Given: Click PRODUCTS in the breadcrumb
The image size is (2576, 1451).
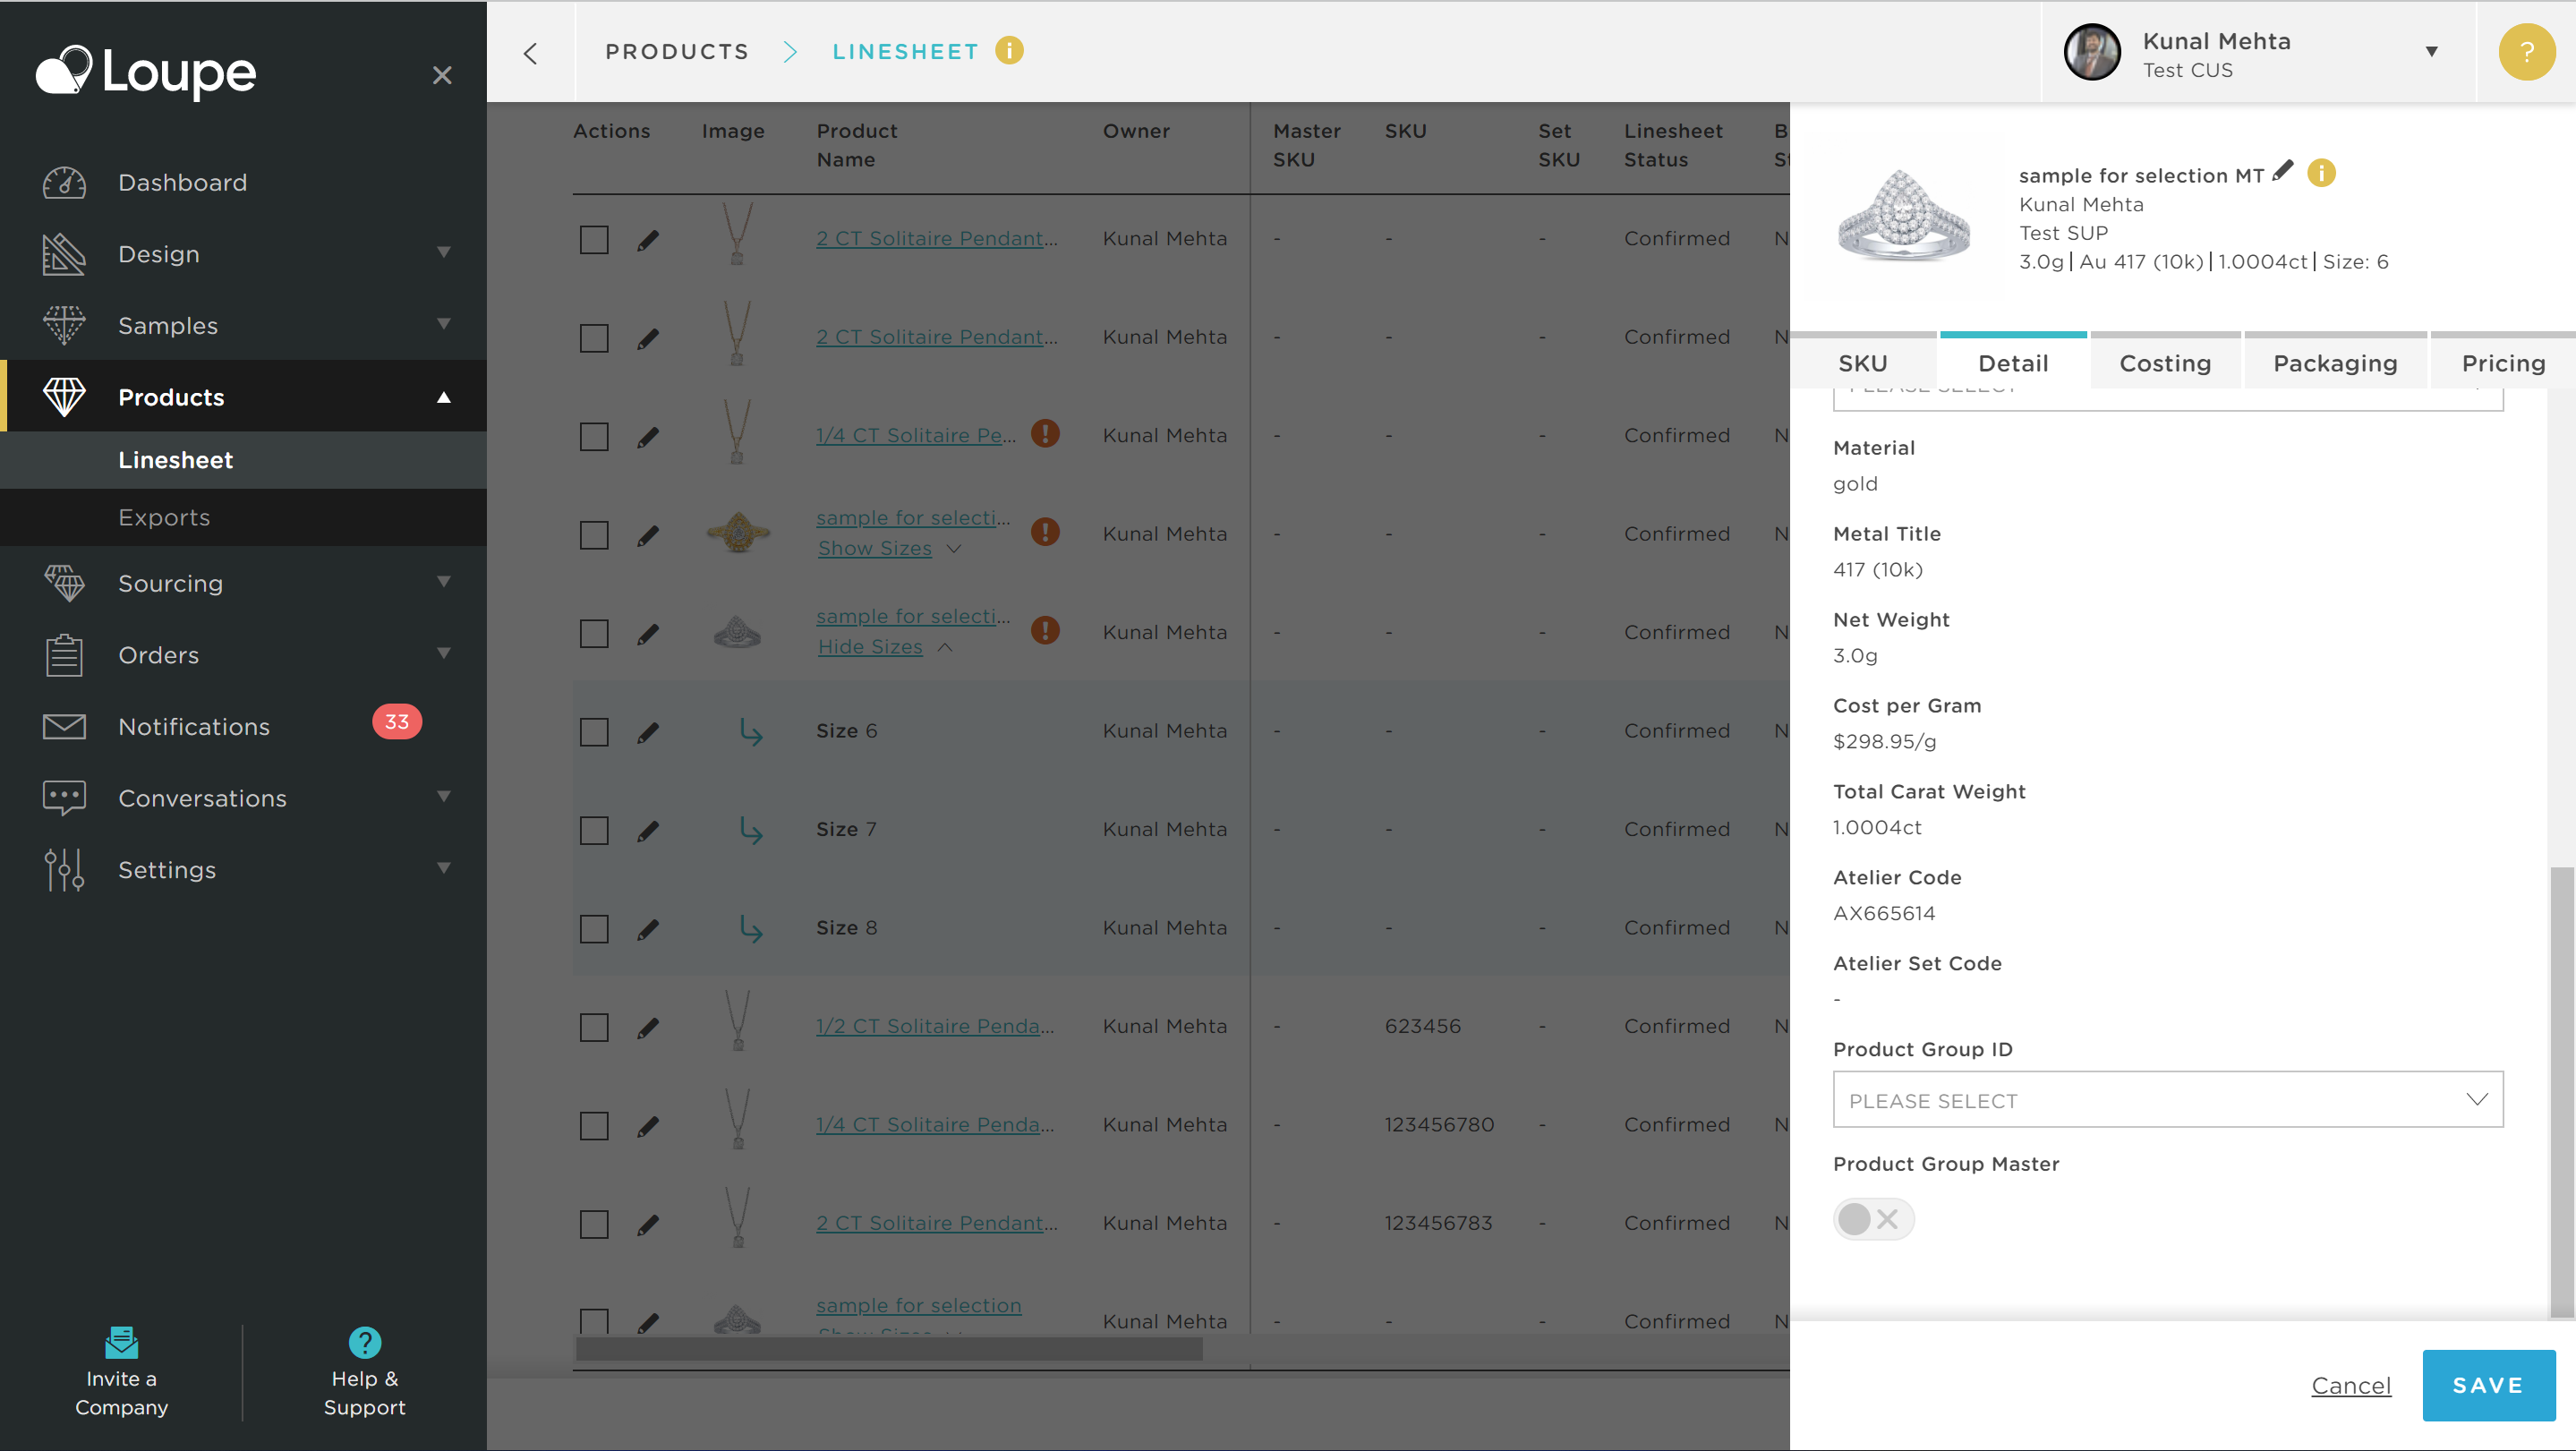Looking at the screenshot, I should pos(677,52).
